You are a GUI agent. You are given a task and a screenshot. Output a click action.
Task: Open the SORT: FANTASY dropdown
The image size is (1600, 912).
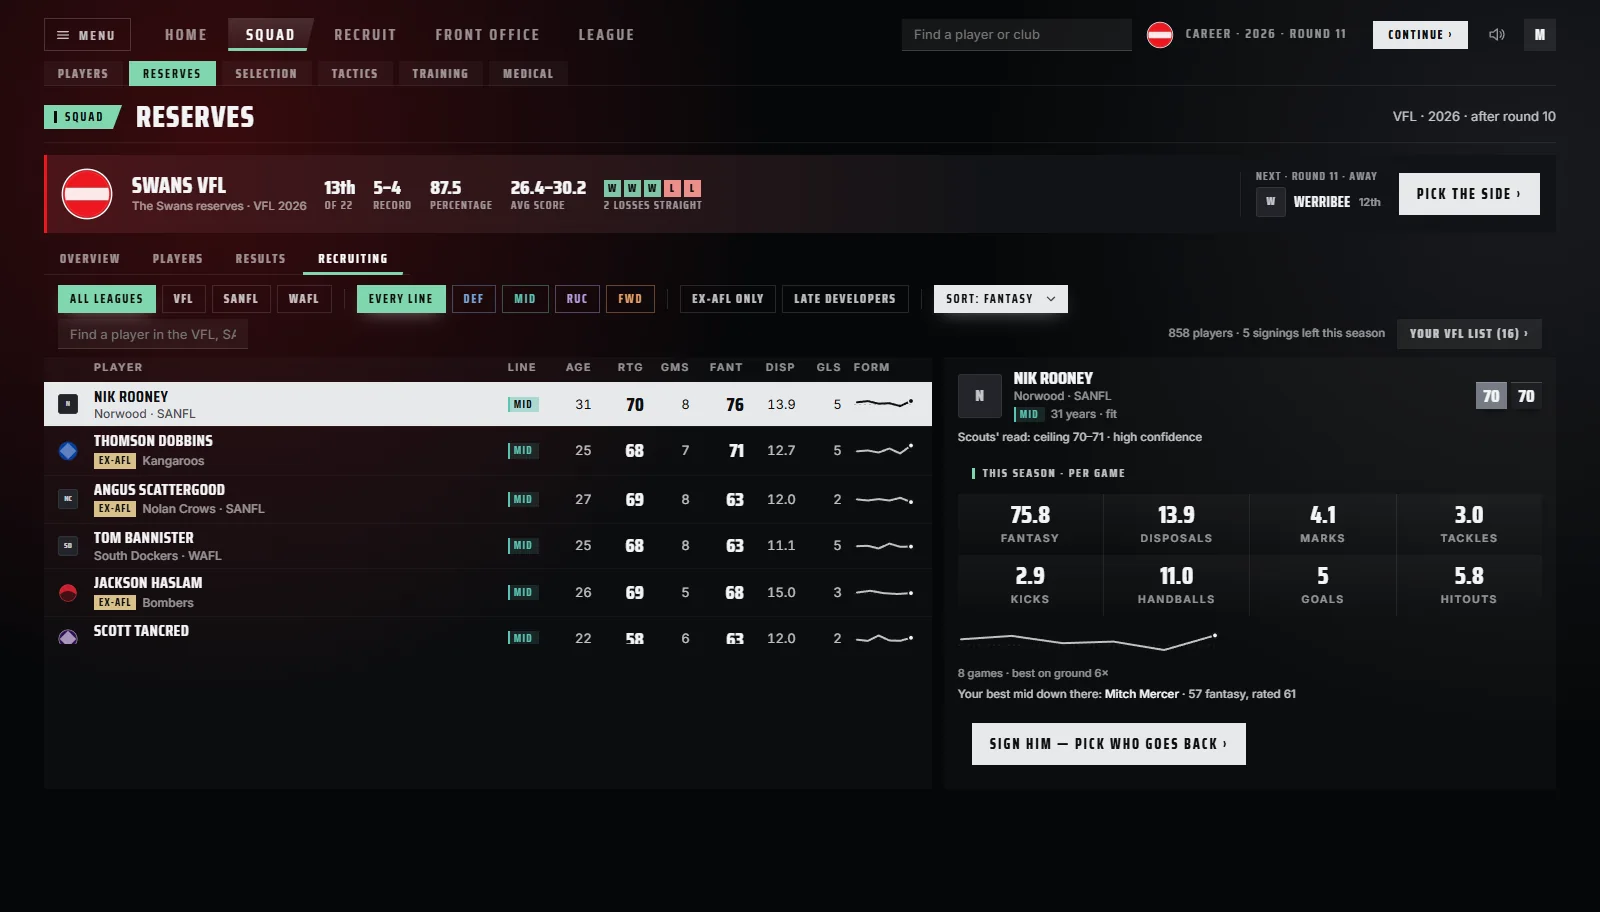point(1000,299)
